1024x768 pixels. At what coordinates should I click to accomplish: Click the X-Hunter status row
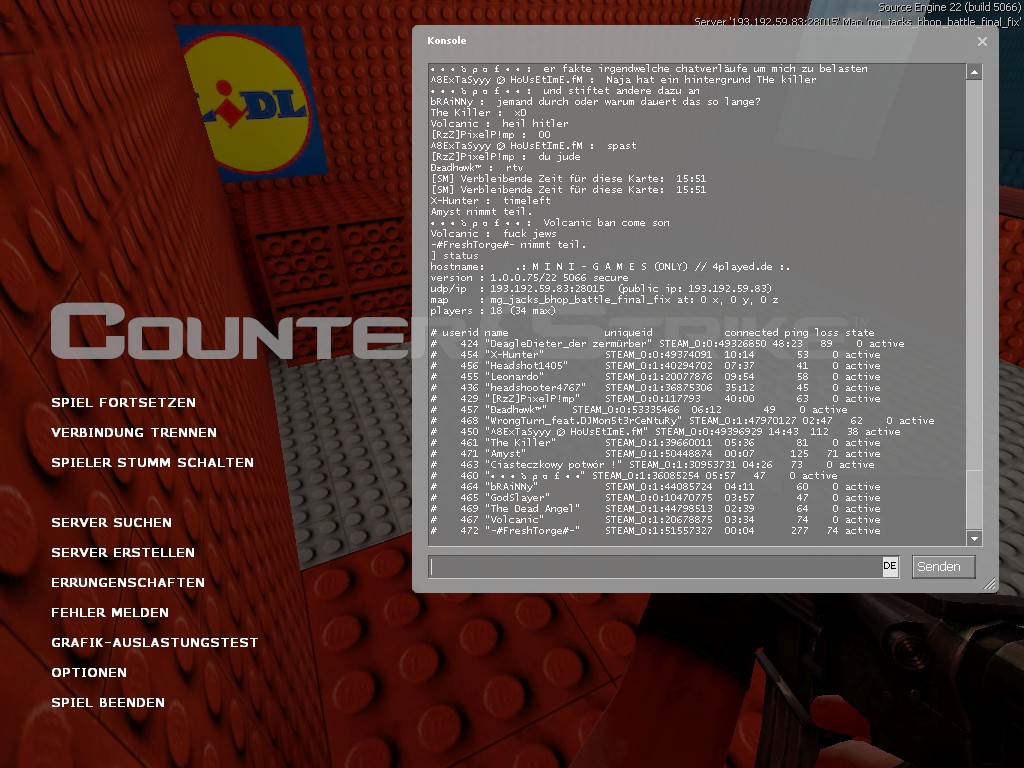(x=656, y=355)
